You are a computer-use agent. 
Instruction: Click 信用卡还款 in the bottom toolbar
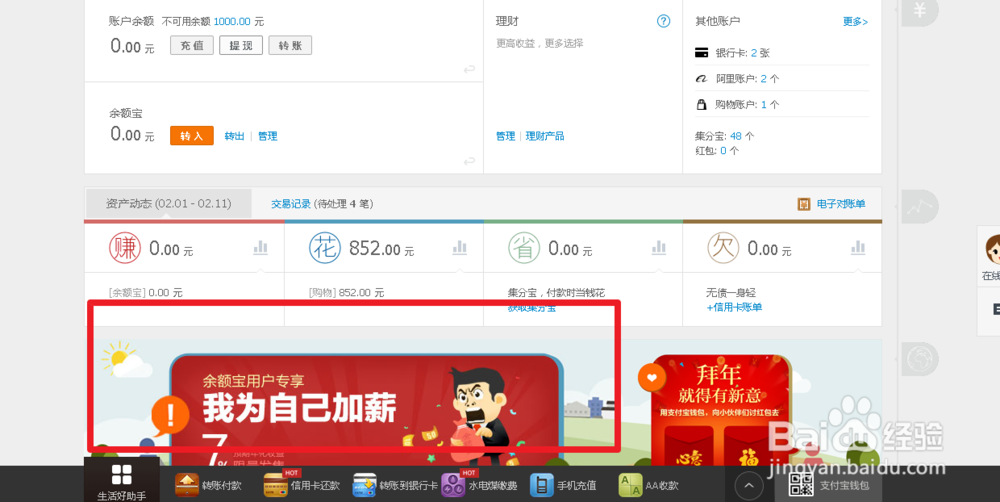click(302, 485)
